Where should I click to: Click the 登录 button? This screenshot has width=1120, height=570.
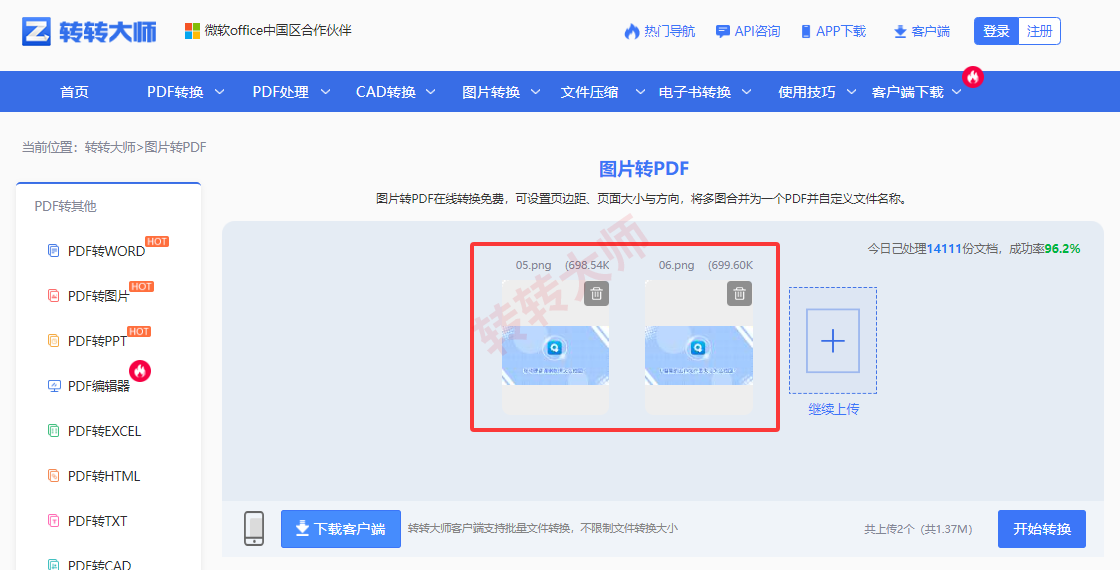[996, 31]
